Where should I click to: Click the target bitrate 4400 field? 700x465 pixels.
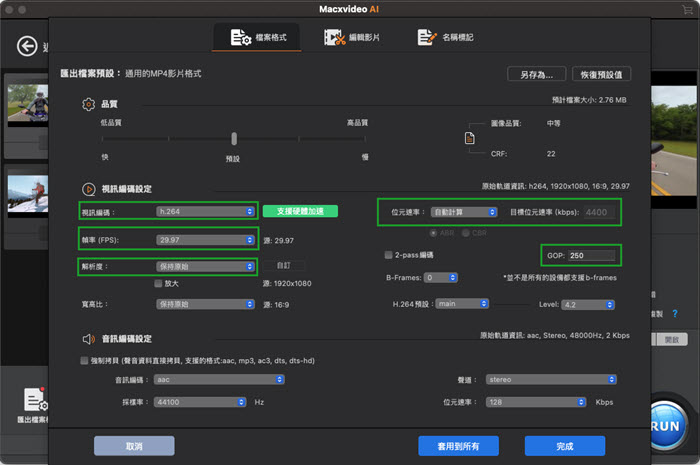pyautogui.click(x=599, y=212)
